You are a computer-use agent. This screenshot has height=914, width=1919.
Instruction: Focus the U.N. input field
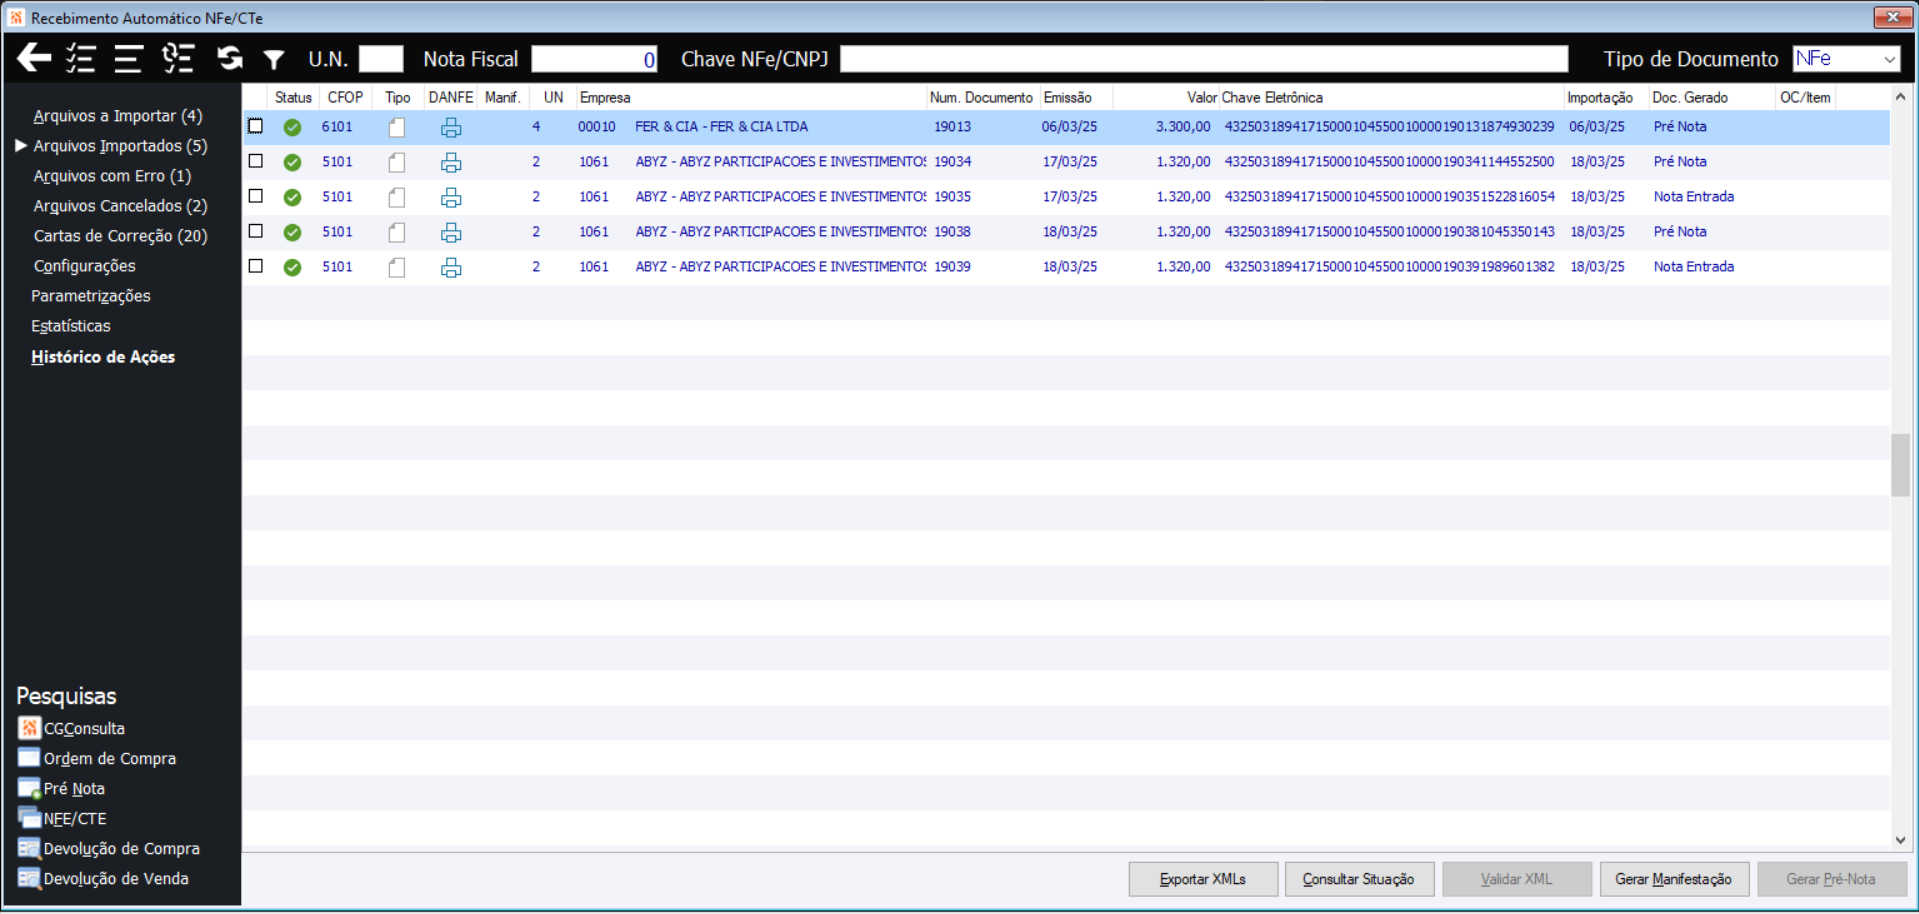click(381, 59)
